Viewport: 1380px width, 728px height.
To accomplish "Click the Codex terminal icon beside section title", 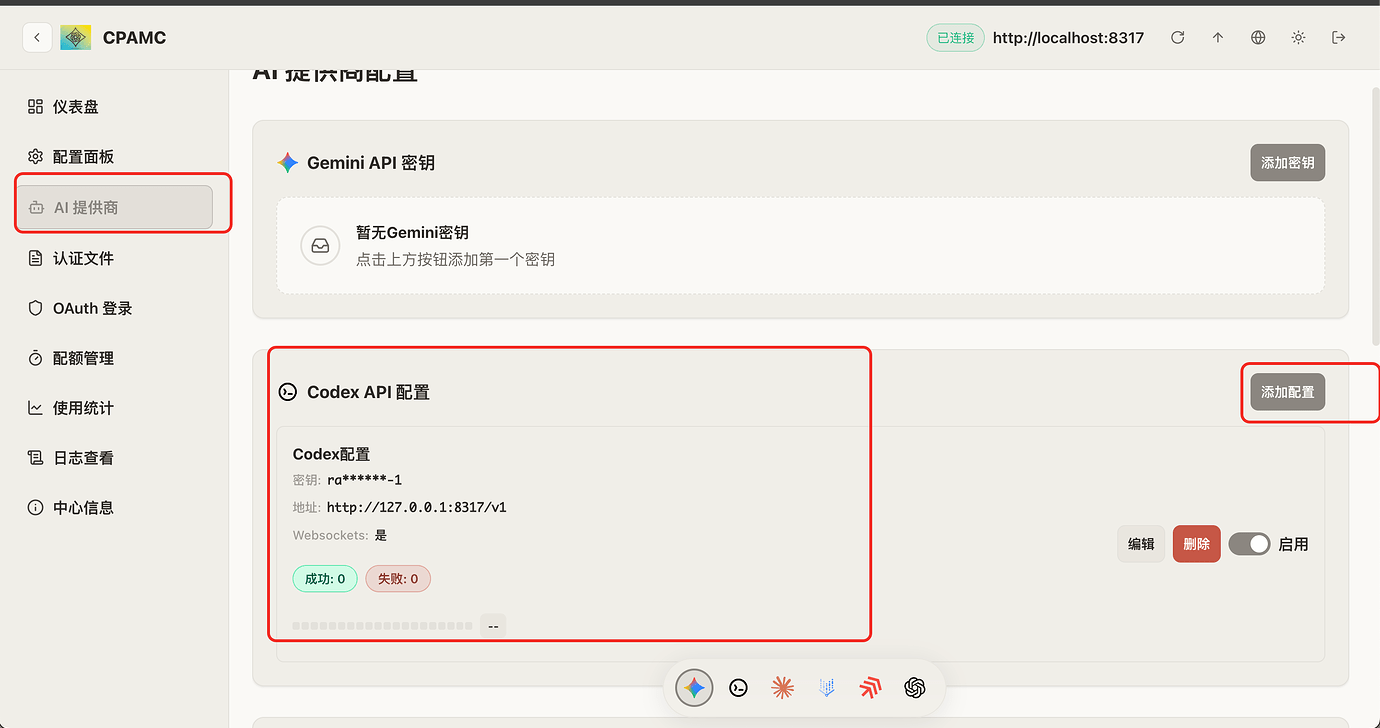I will point(288,392).
